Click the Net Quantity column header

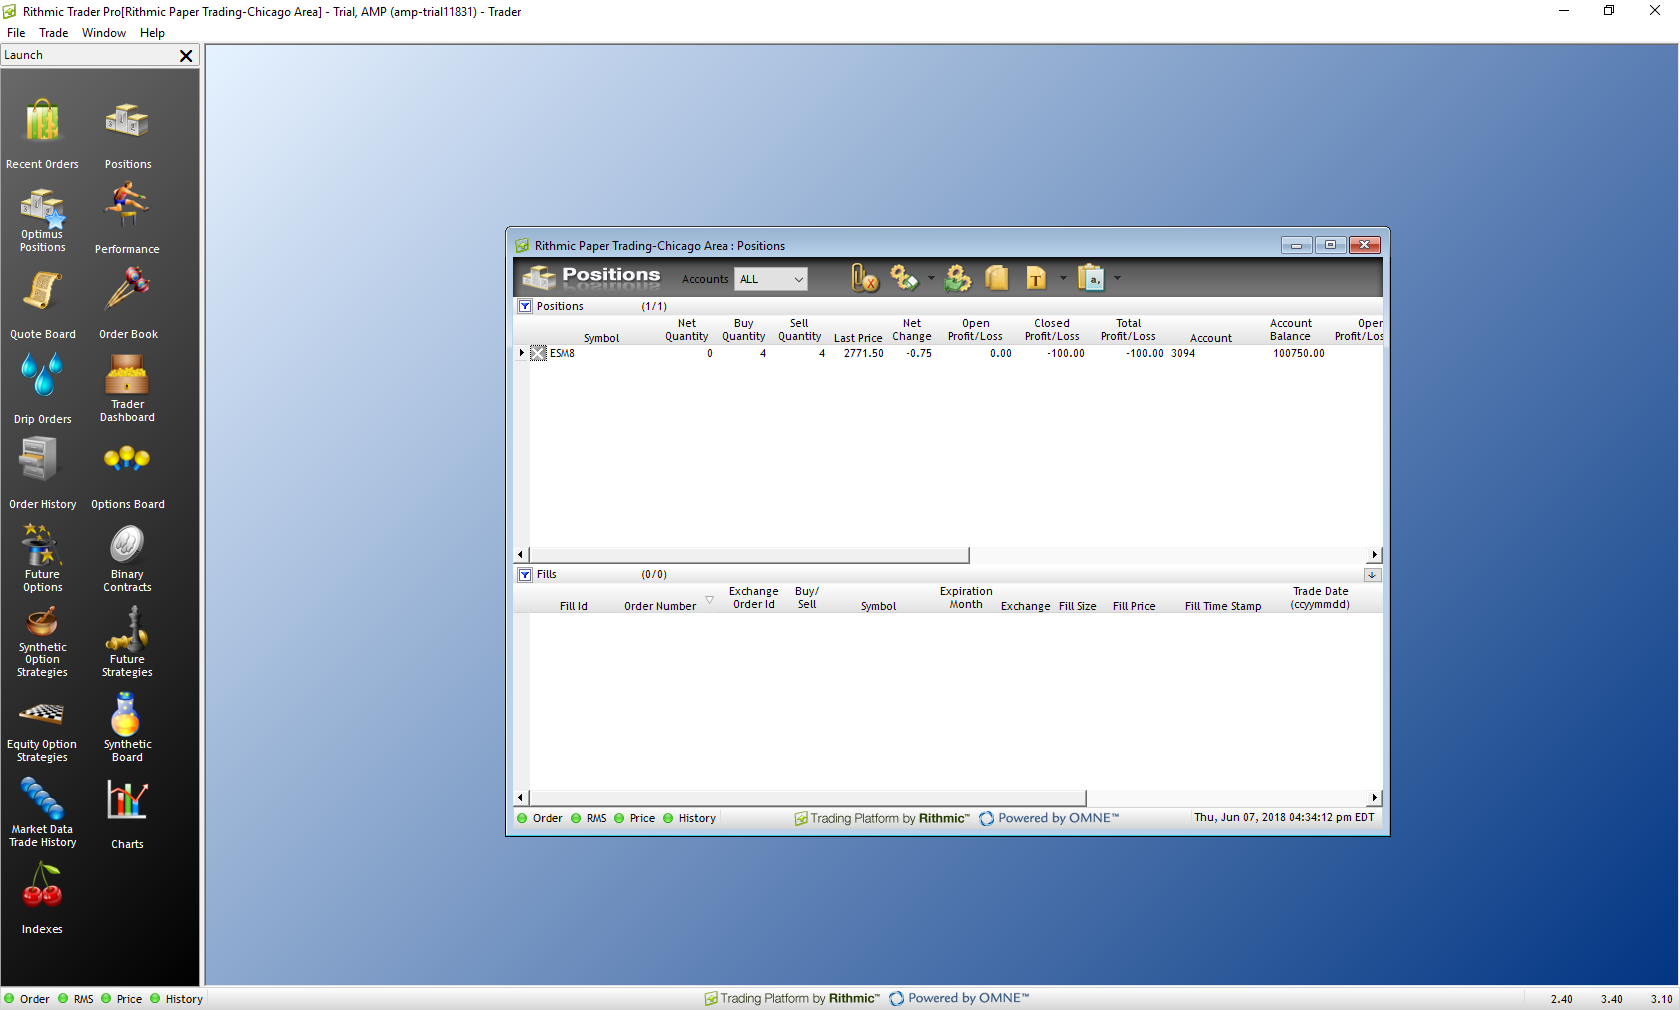pos(687,330)
